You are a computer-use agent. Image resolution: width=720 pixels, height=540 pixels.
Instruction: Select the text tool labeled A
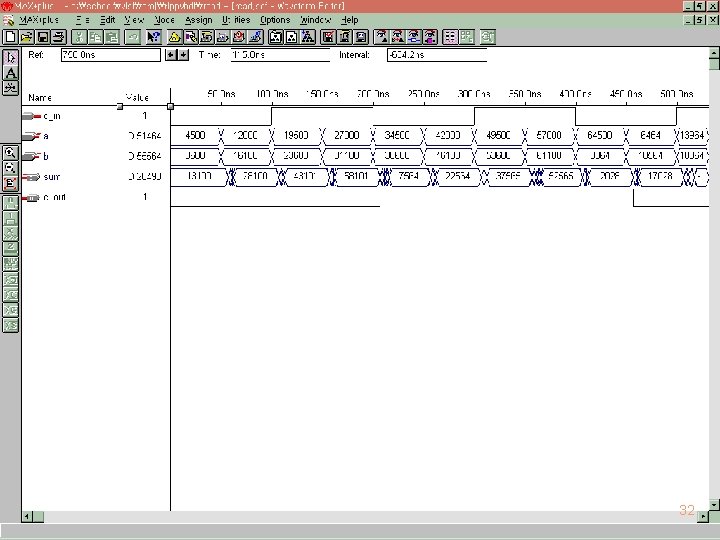[11, 73]
